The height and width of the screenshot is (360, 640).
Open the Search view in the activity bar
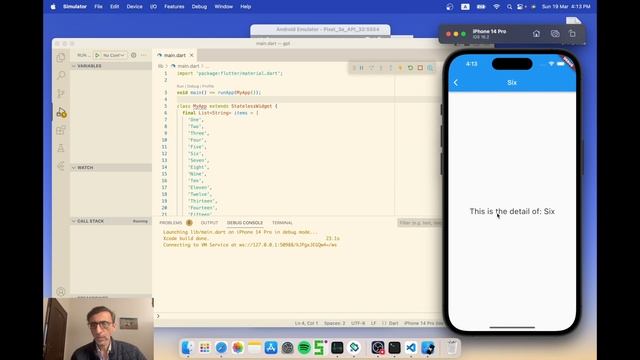click(x=61, y=75)
